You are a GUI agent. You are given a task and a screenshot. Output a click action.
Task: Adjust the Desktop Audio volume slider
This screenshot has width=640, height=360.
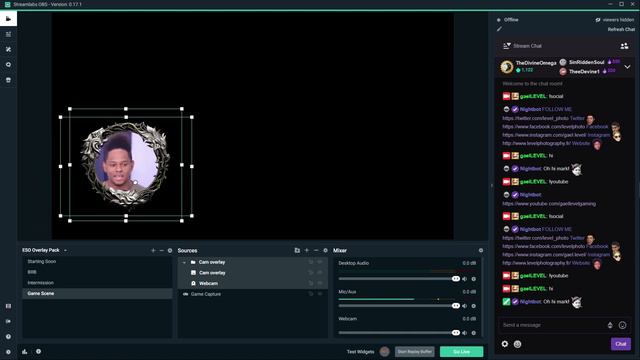399,279
